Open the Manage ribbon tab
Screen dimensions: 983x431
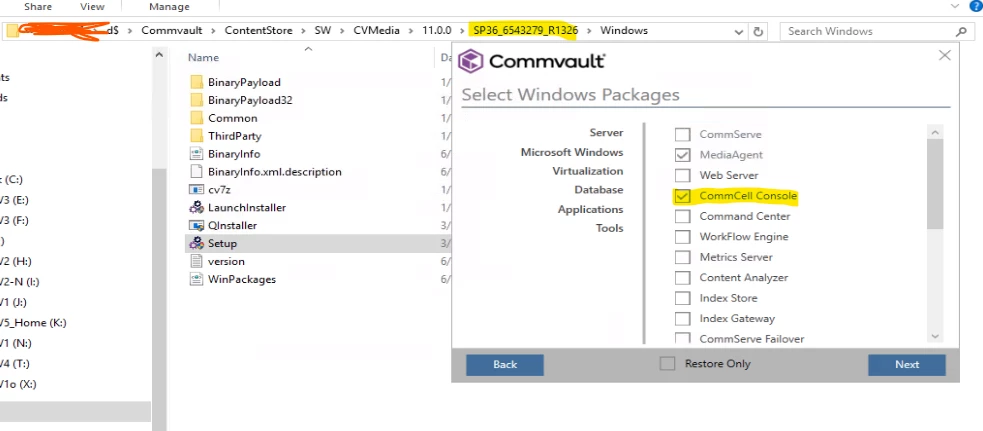click(x=169, y=7)
